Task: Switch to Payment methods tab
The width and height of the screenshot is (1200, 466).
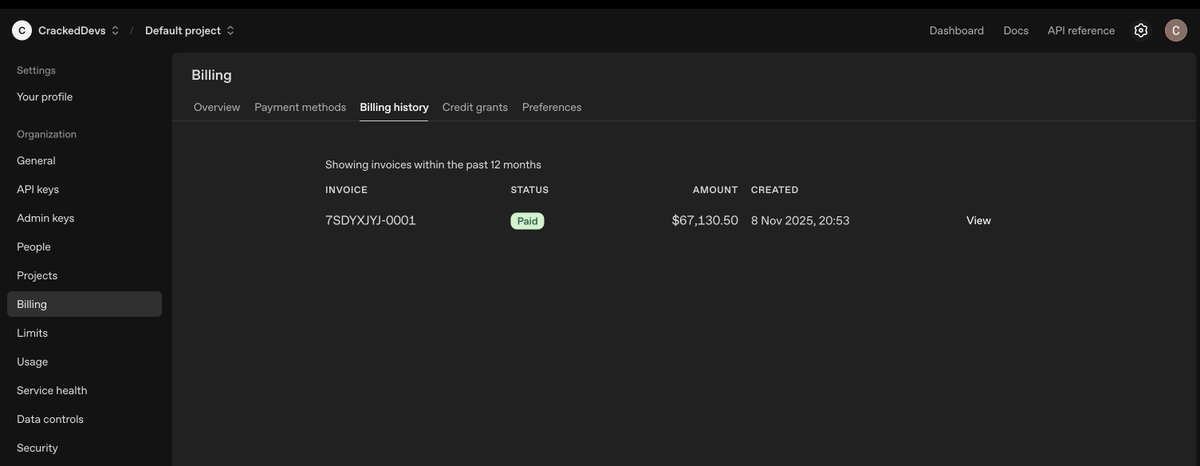Action: click(x=300, y=107)
